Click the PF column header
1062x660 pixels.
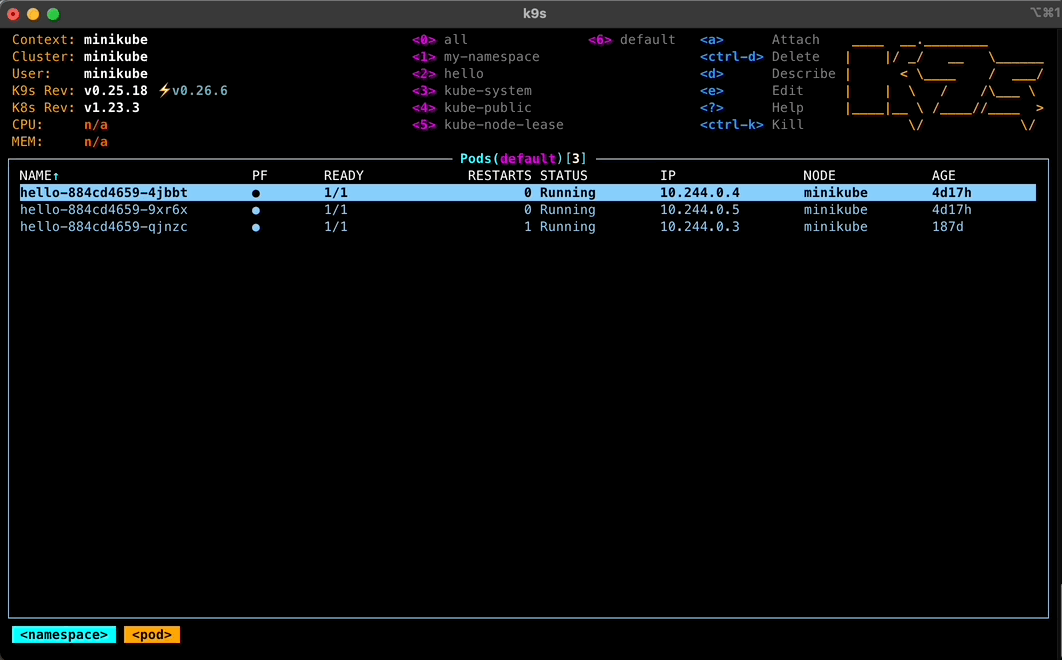(259, 176)
